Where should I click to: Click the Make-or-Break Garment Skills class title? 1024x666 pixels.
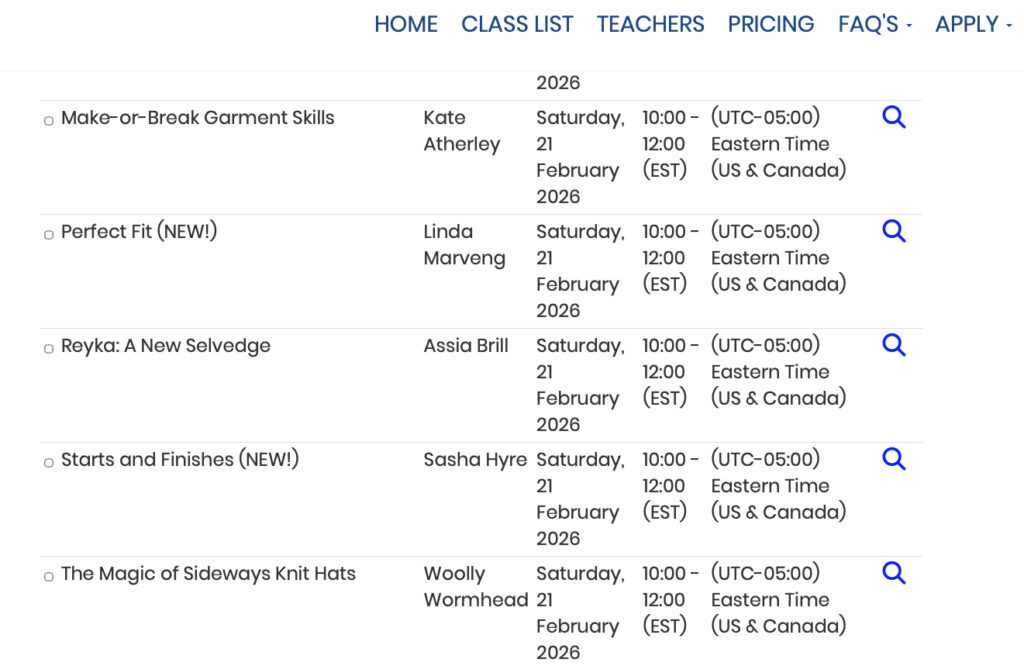tap(198, 118)
